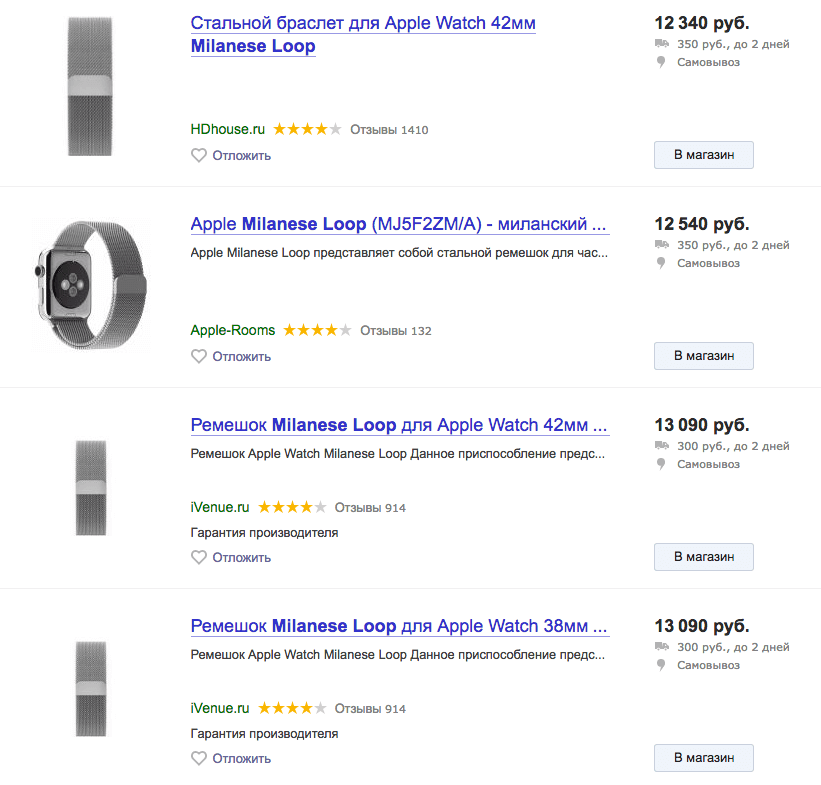Open HDhouse.ru reviews (Отзывы 1410)

(x=389, y=130)
